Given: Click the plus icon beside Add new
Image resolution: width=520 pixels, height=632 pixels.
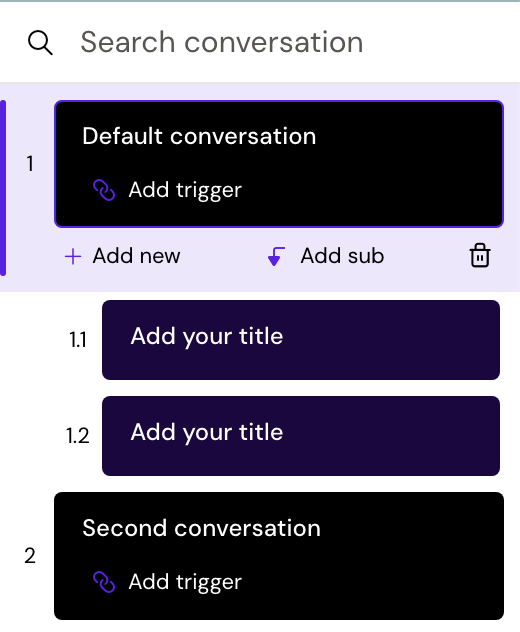Looking at the screenshot, I should pos(73,256).
